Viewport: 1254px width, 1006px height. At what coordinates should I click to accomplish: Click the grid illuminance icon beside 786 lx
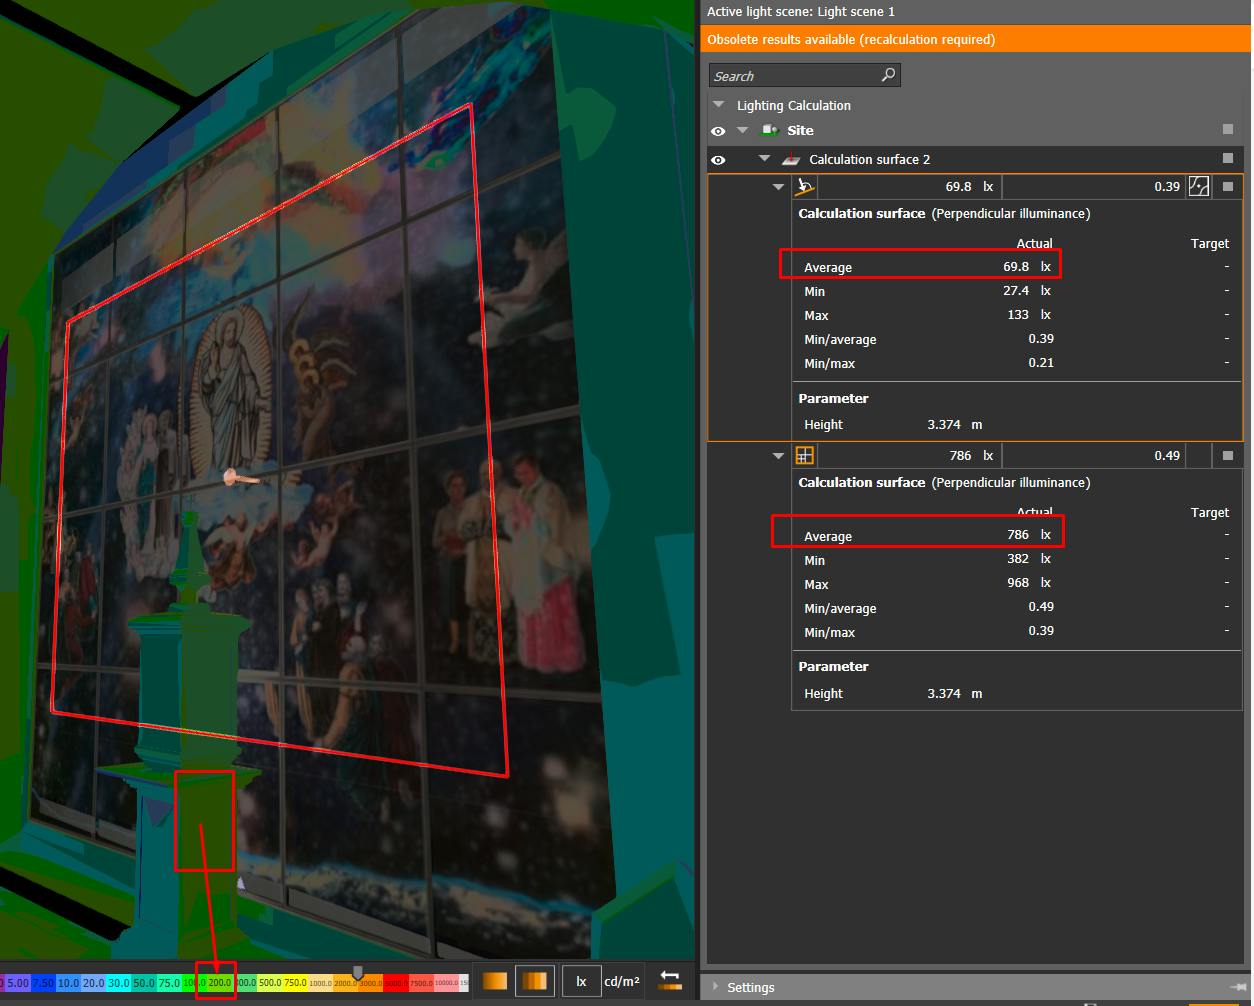coord(805,456)
